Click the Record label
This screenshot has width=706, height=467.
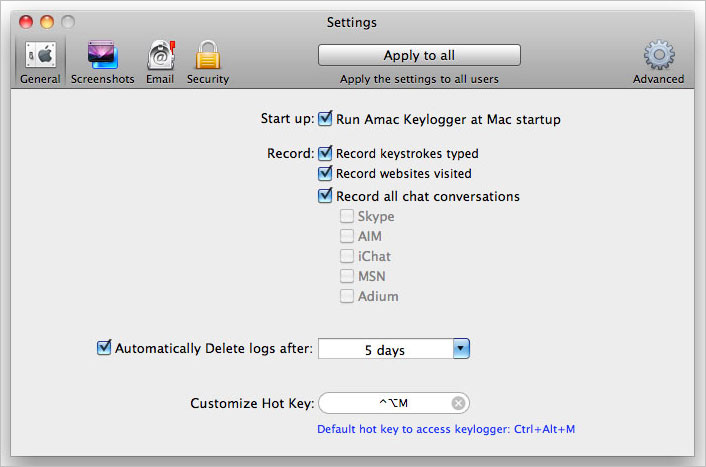tap(290, 154)
